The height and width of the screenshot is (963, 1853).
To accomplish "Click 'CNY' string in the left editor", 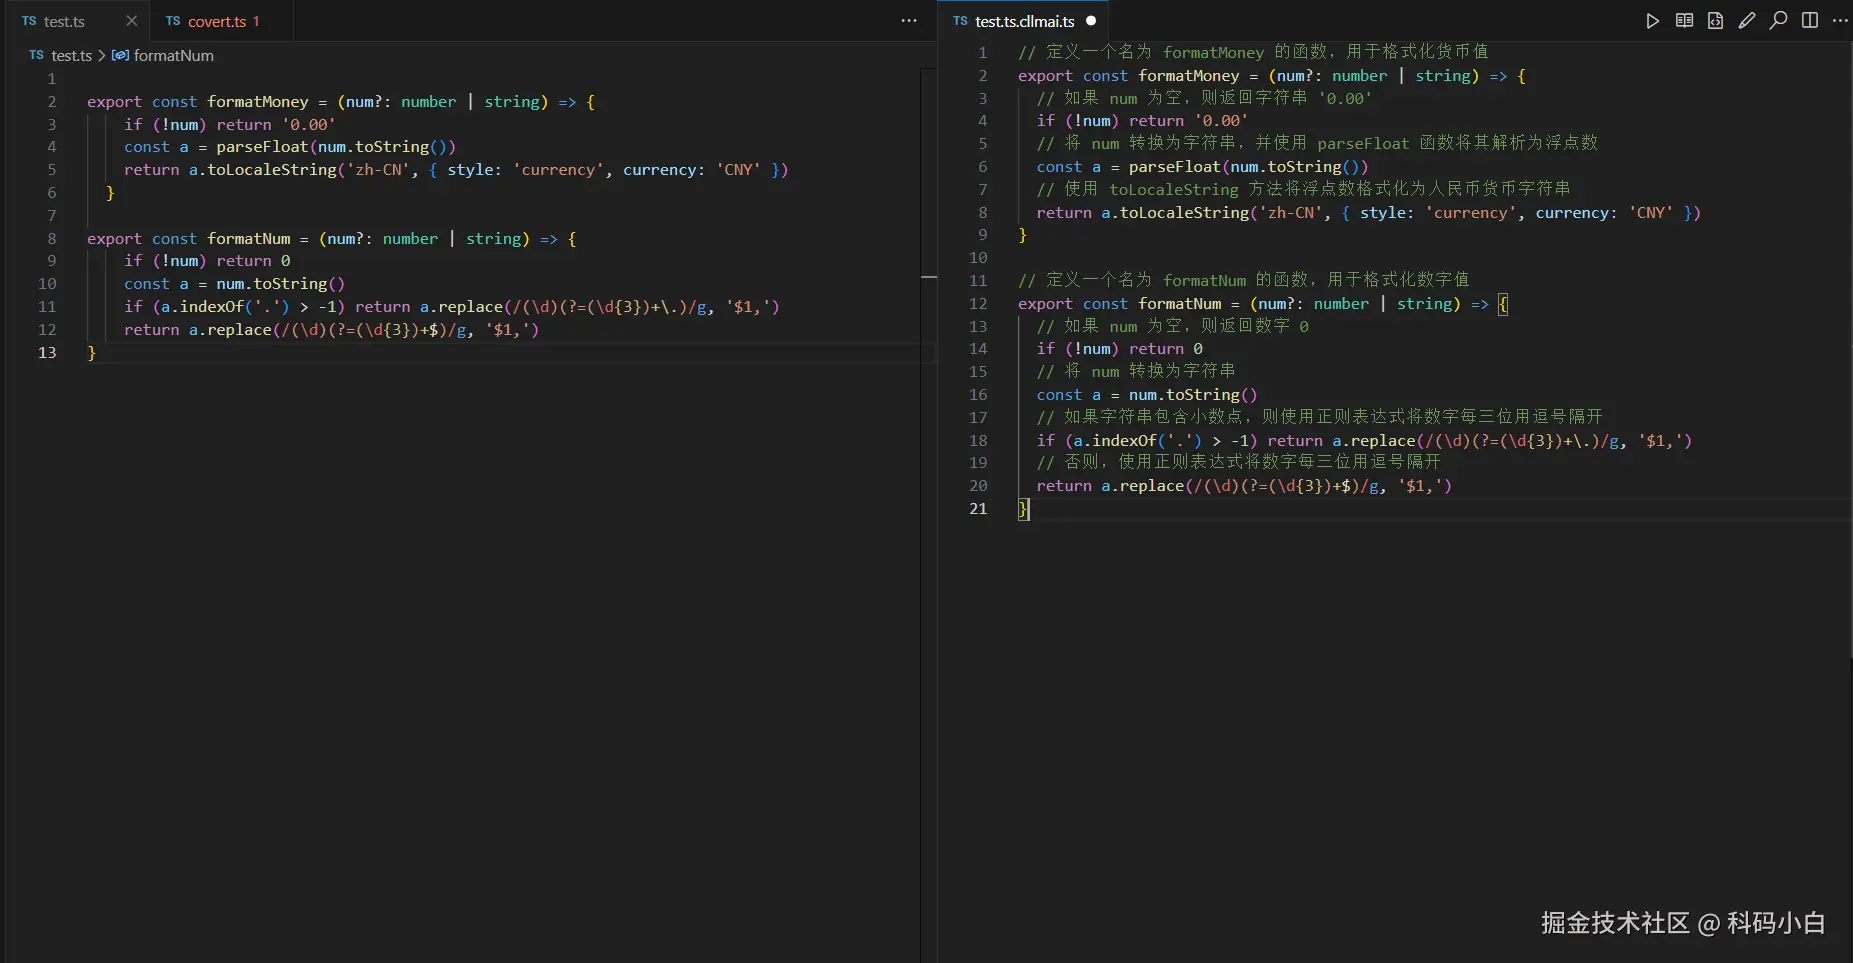I will tap(738, 170).
